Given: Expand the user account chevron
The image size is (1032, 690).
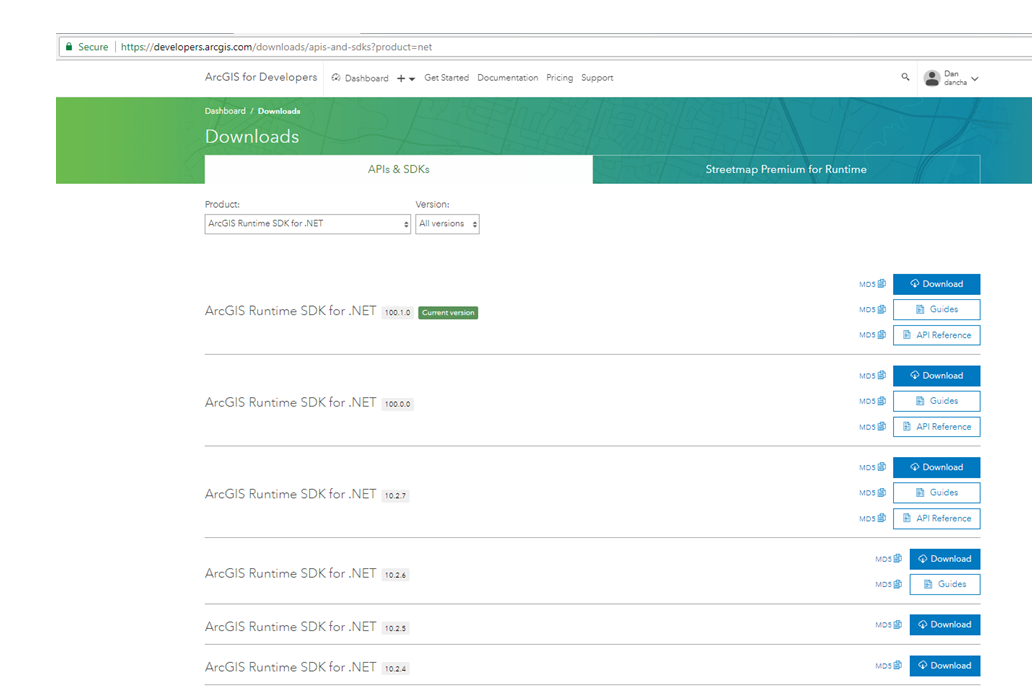Looking at the screenshot, I should pos(975,78).
